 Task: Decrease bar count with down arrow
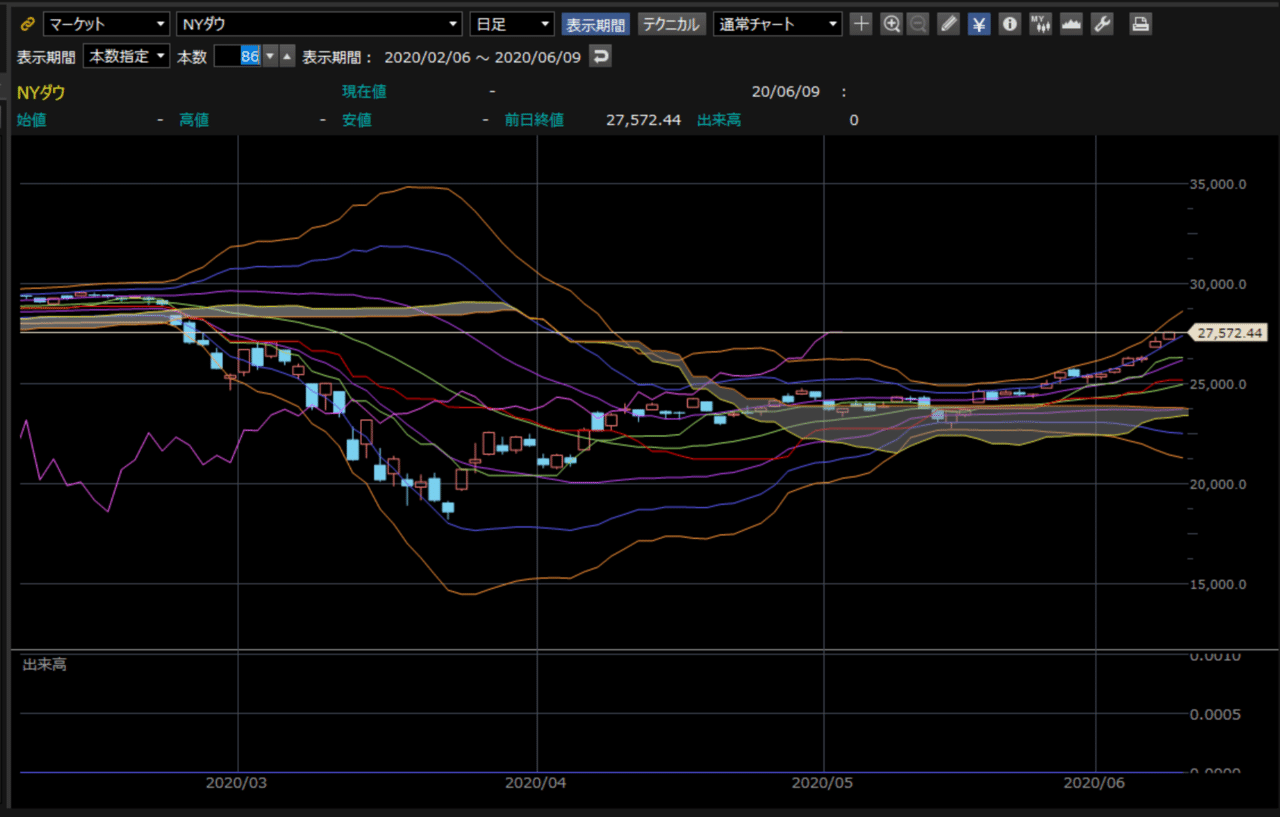click(270, 57)
